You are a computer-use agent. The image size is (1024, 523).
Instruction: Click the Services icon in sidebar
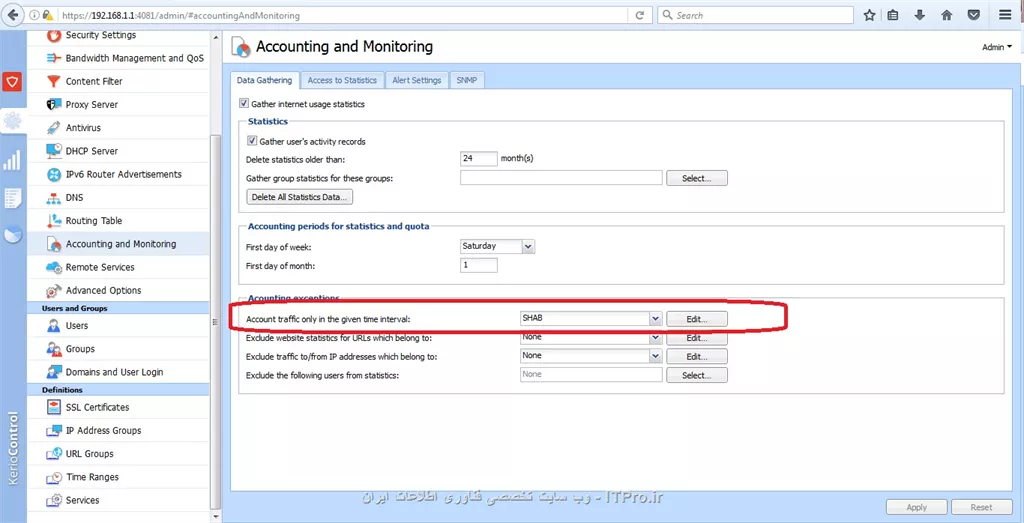click(x=54, y=500)
